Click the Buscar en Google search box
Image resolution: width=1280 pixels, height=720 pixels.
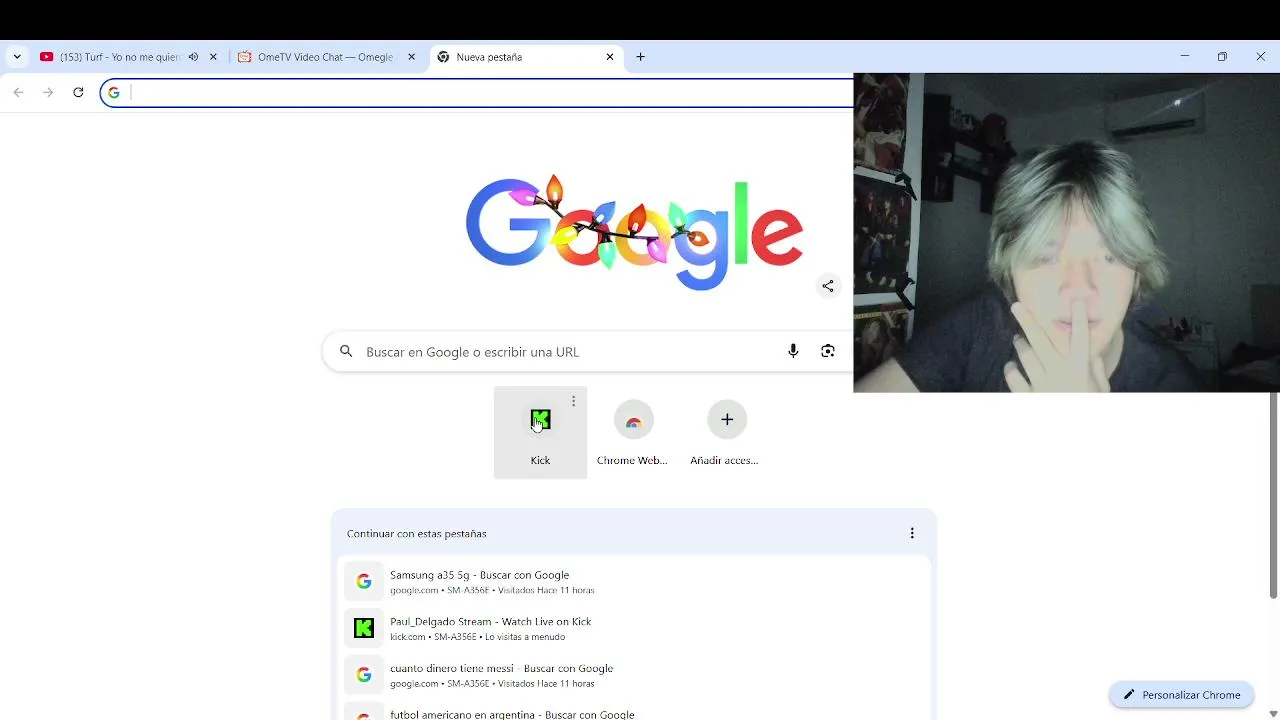click(x=587, y=352)
